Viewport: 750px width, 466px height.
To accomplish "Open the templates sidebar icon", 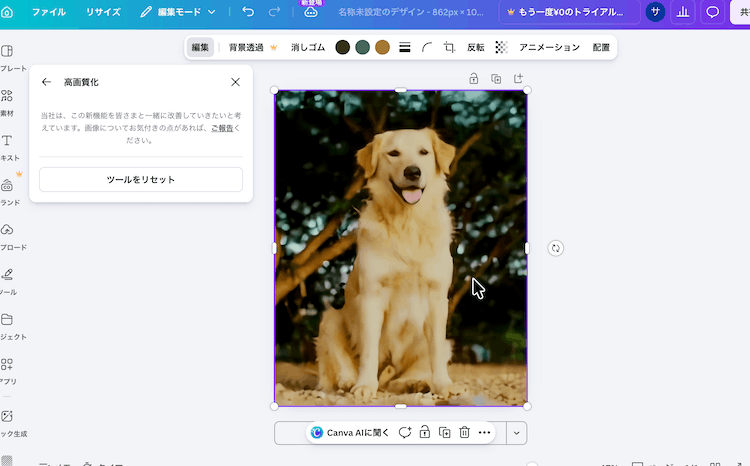I will point(7,51).
